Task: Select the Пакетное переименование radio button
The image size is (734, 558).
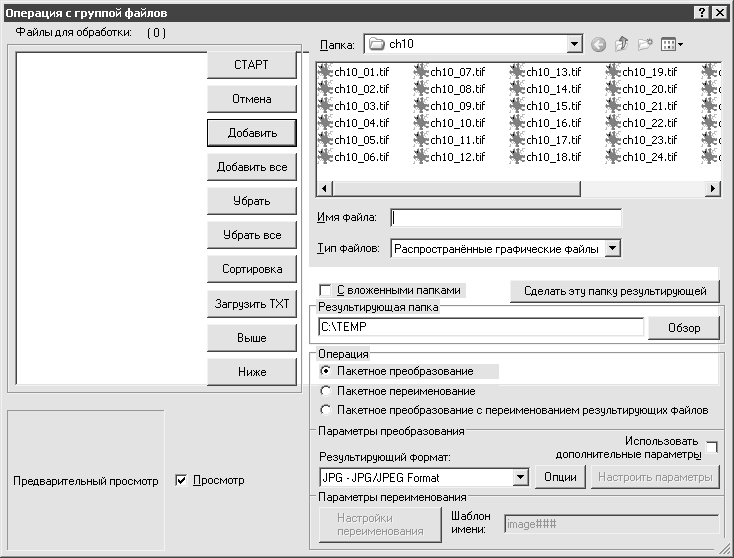Action: tap(325, 390)
